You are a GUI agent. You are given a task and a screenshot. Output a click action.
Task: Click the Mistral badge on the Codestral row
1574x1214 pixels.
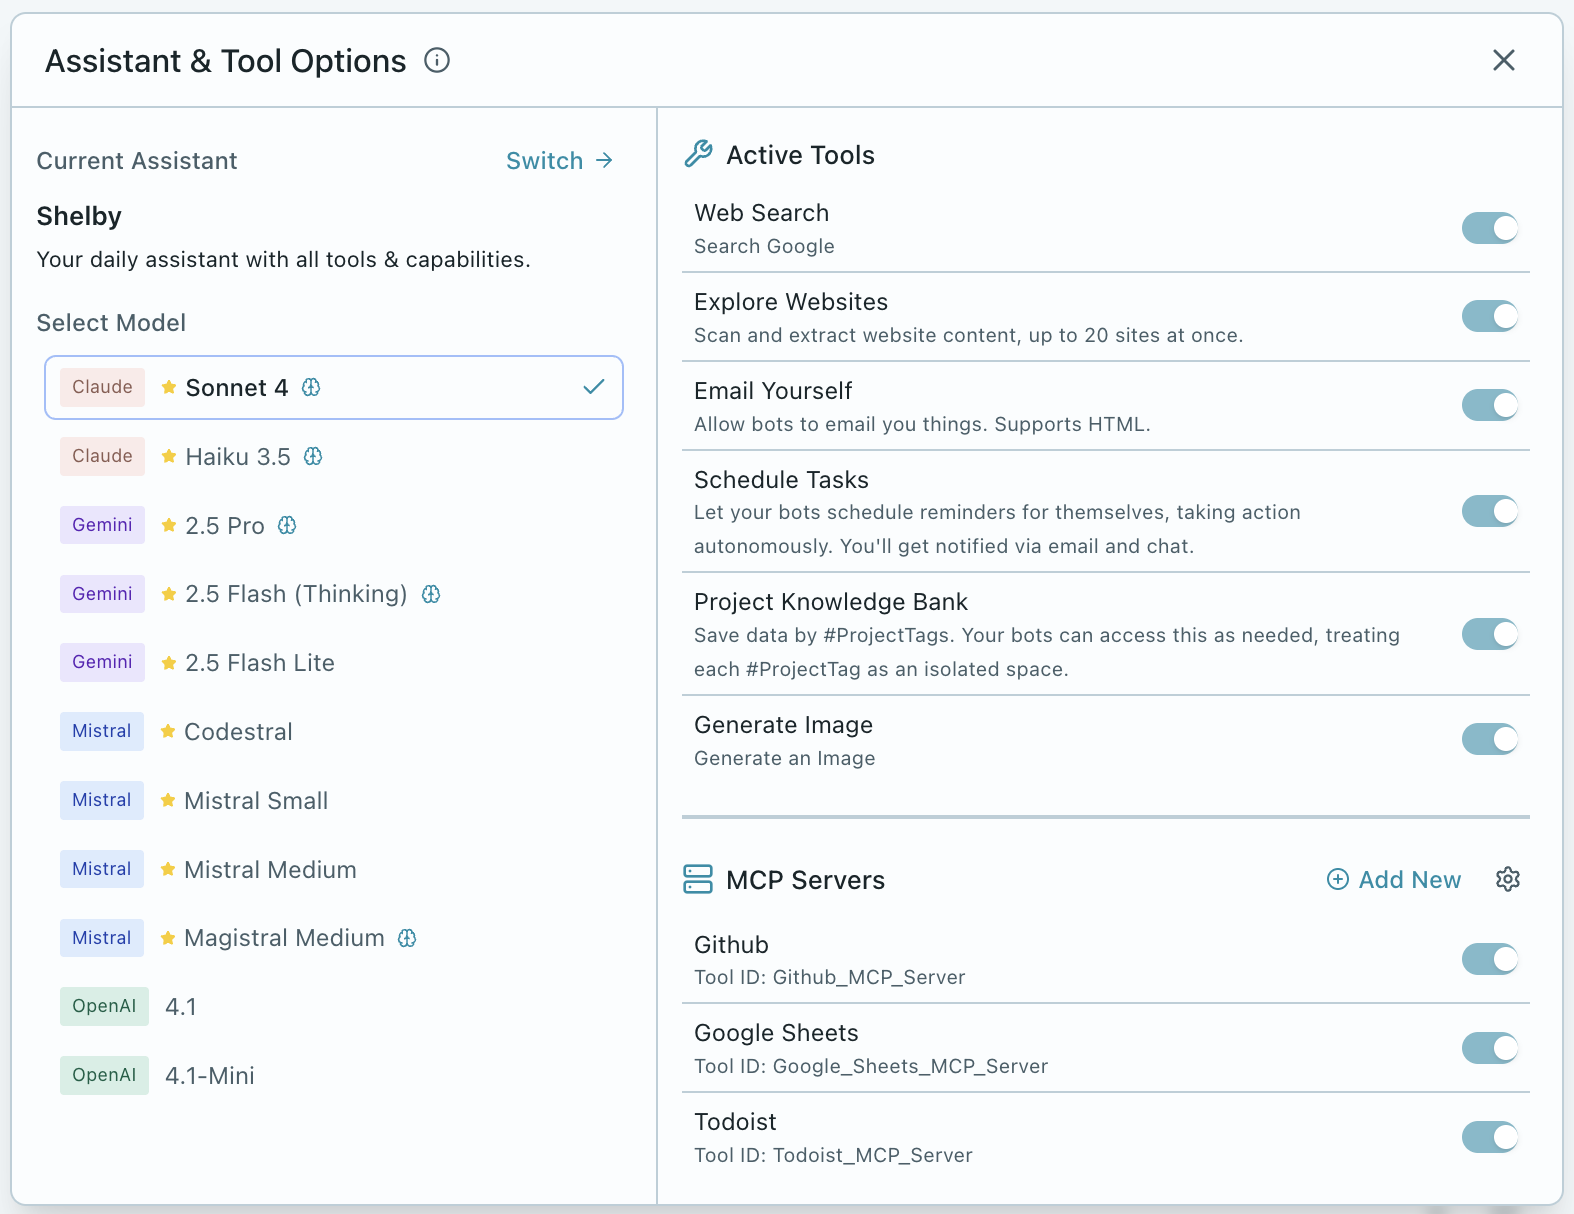click(102, 731)
